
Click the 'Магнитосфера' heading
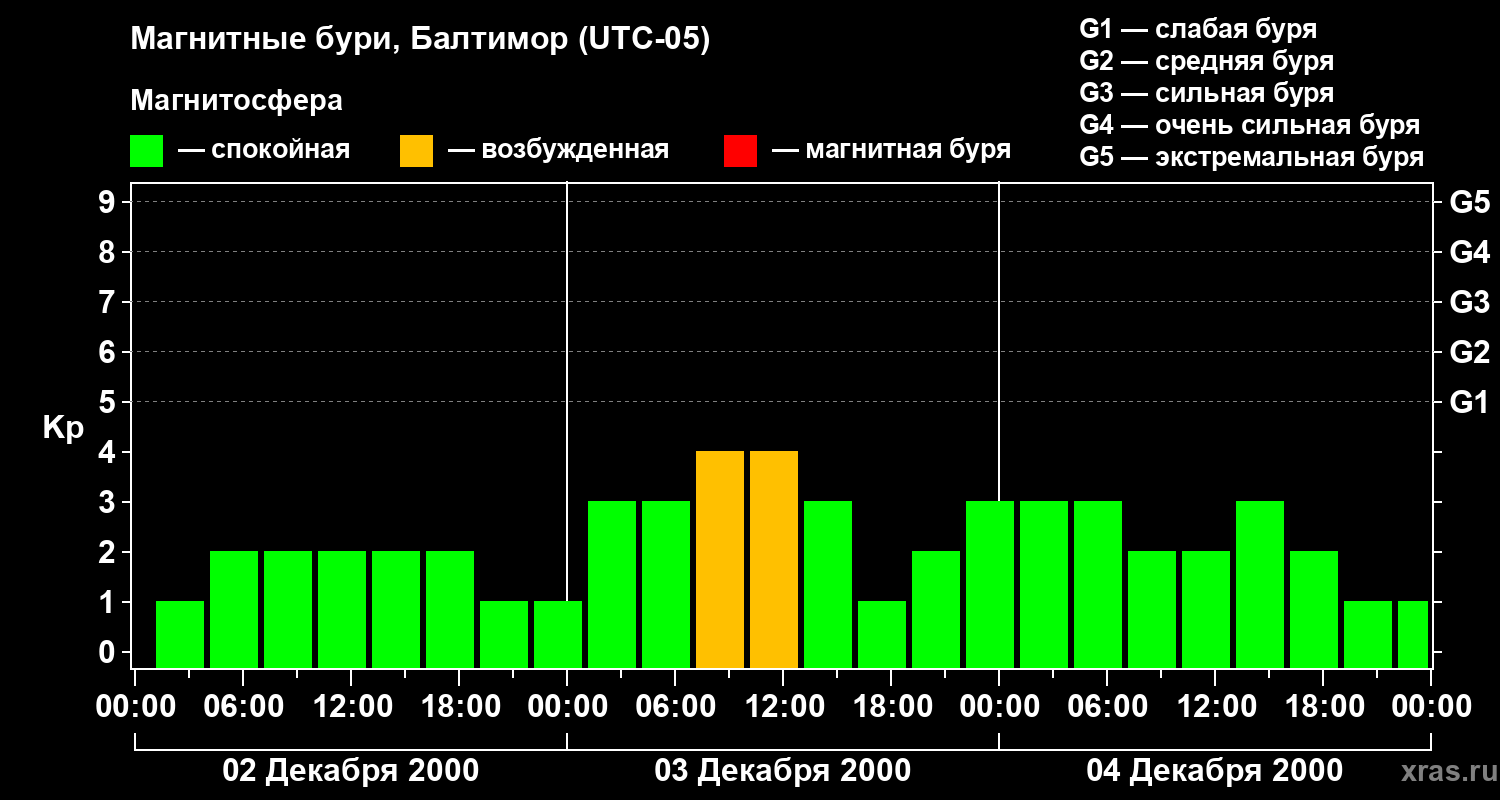[236, 101]
